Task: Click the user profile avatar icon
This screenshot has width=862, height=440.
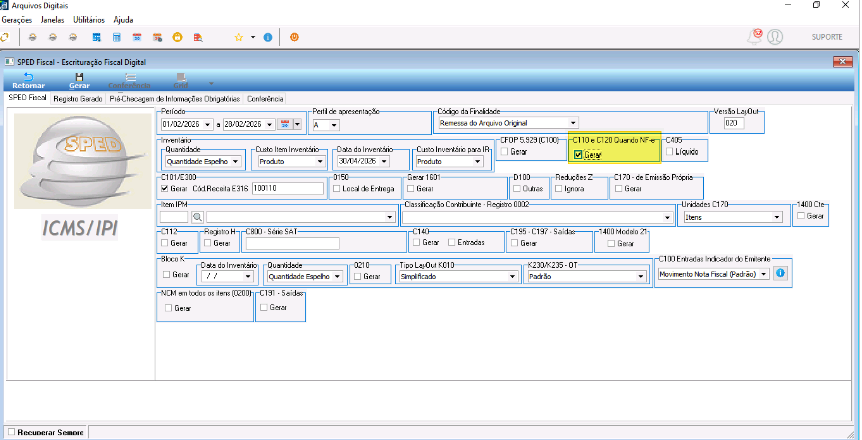Action: point(775,37)
